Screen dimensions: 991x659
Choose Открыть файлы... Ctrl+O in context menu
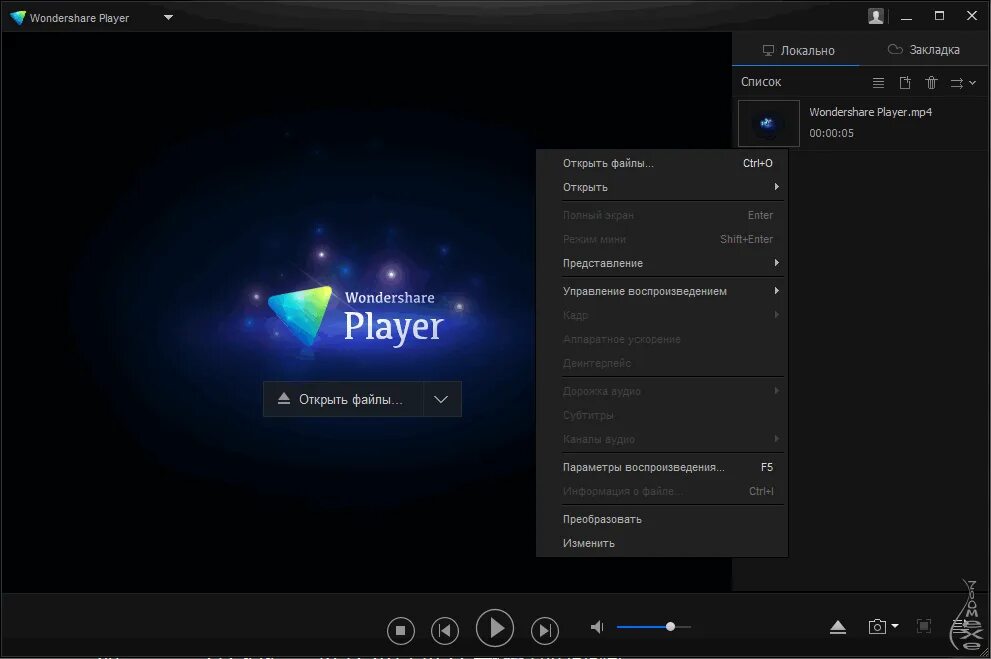pos(662,163)
